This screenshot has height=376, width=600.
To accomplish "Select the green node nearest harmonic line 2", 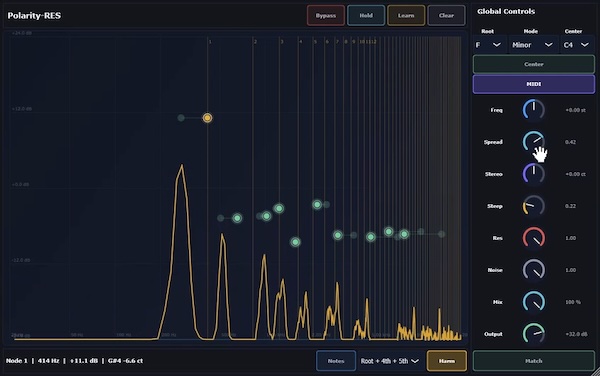I will (x=266, y=216).
